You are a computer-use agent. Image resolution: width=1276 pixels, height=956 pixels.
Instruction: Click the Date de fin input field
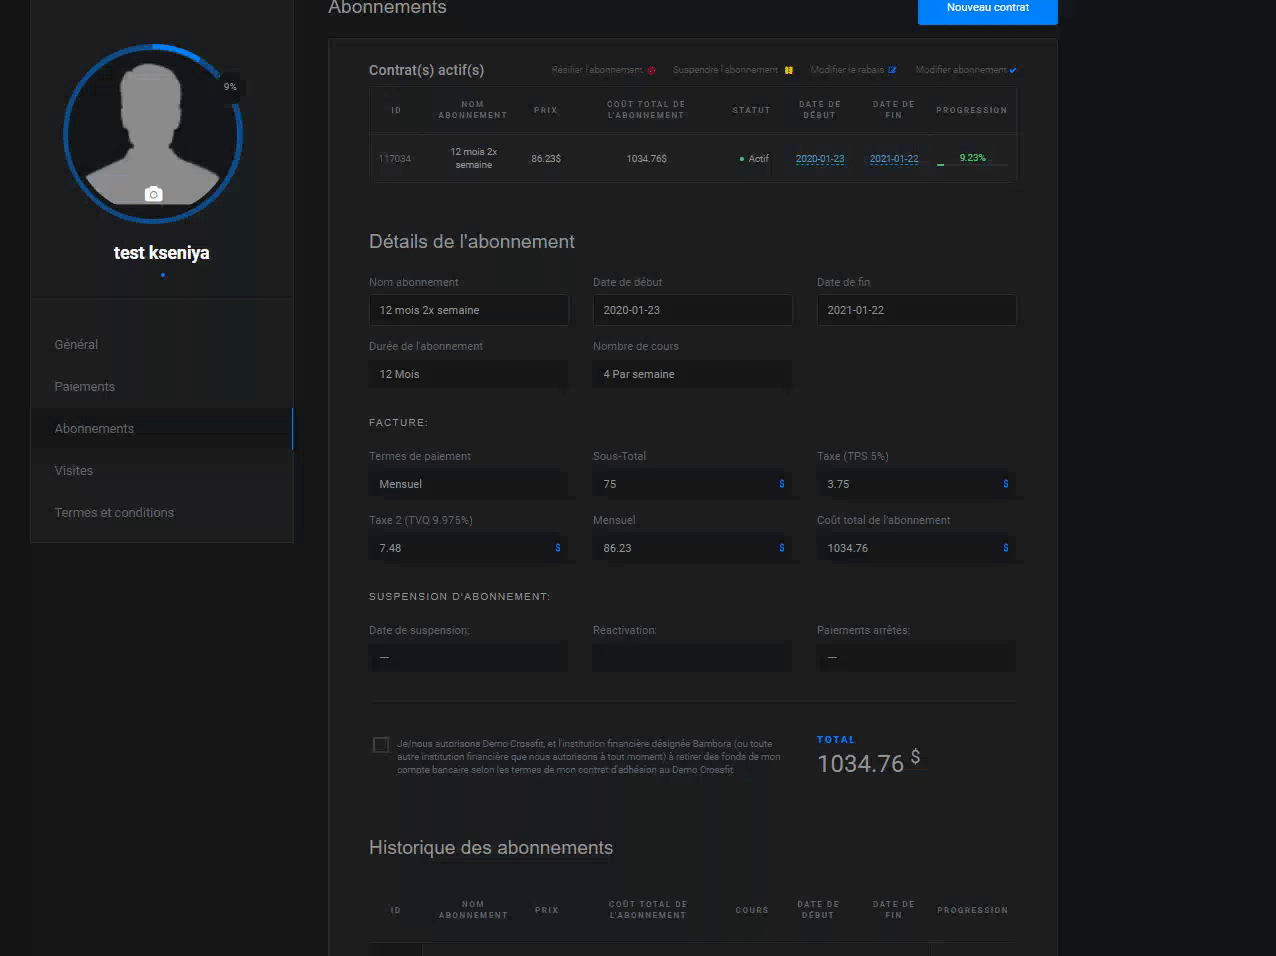tap(916, 310)
